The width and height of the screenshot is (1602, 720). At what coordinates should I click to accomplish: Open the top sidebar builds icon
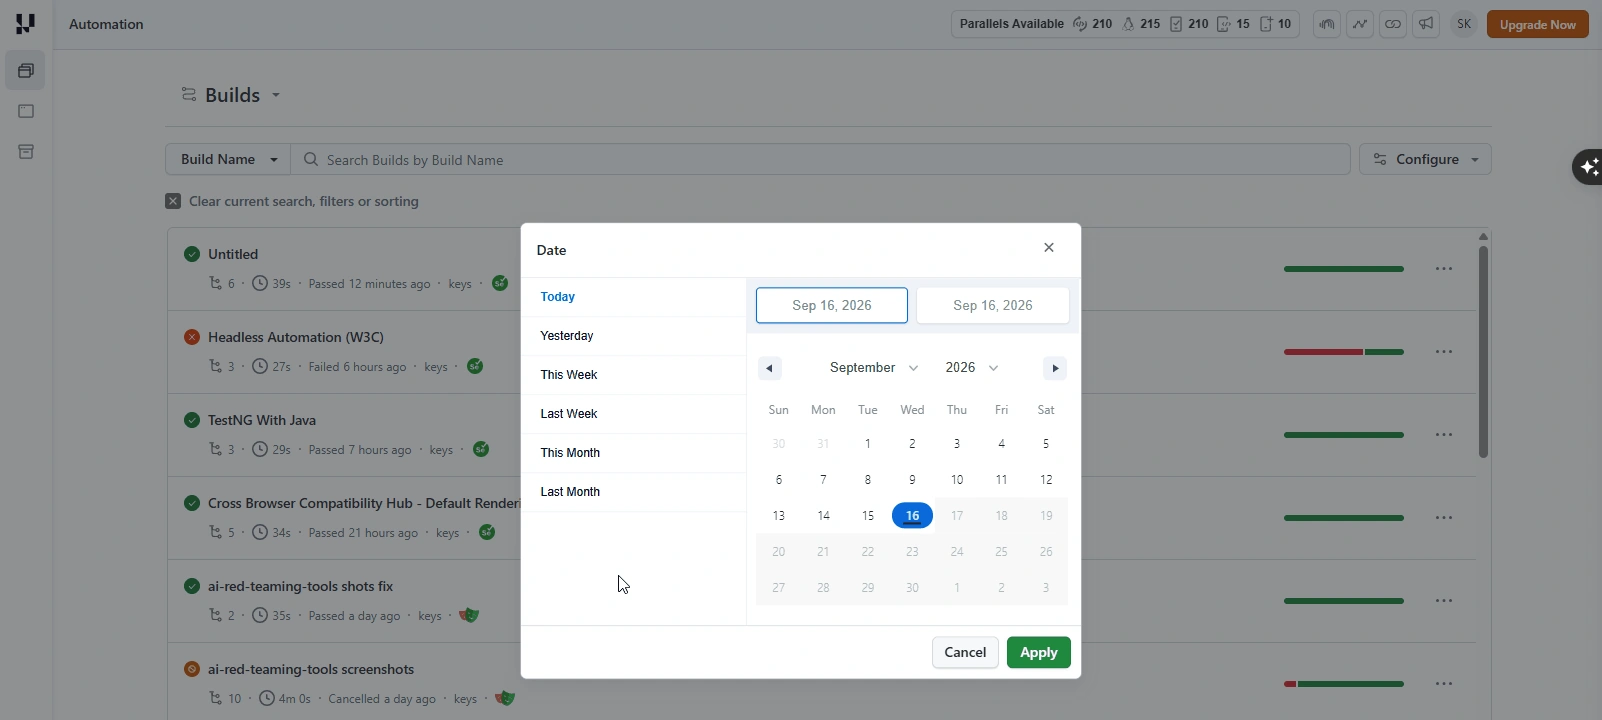(26, 71)
